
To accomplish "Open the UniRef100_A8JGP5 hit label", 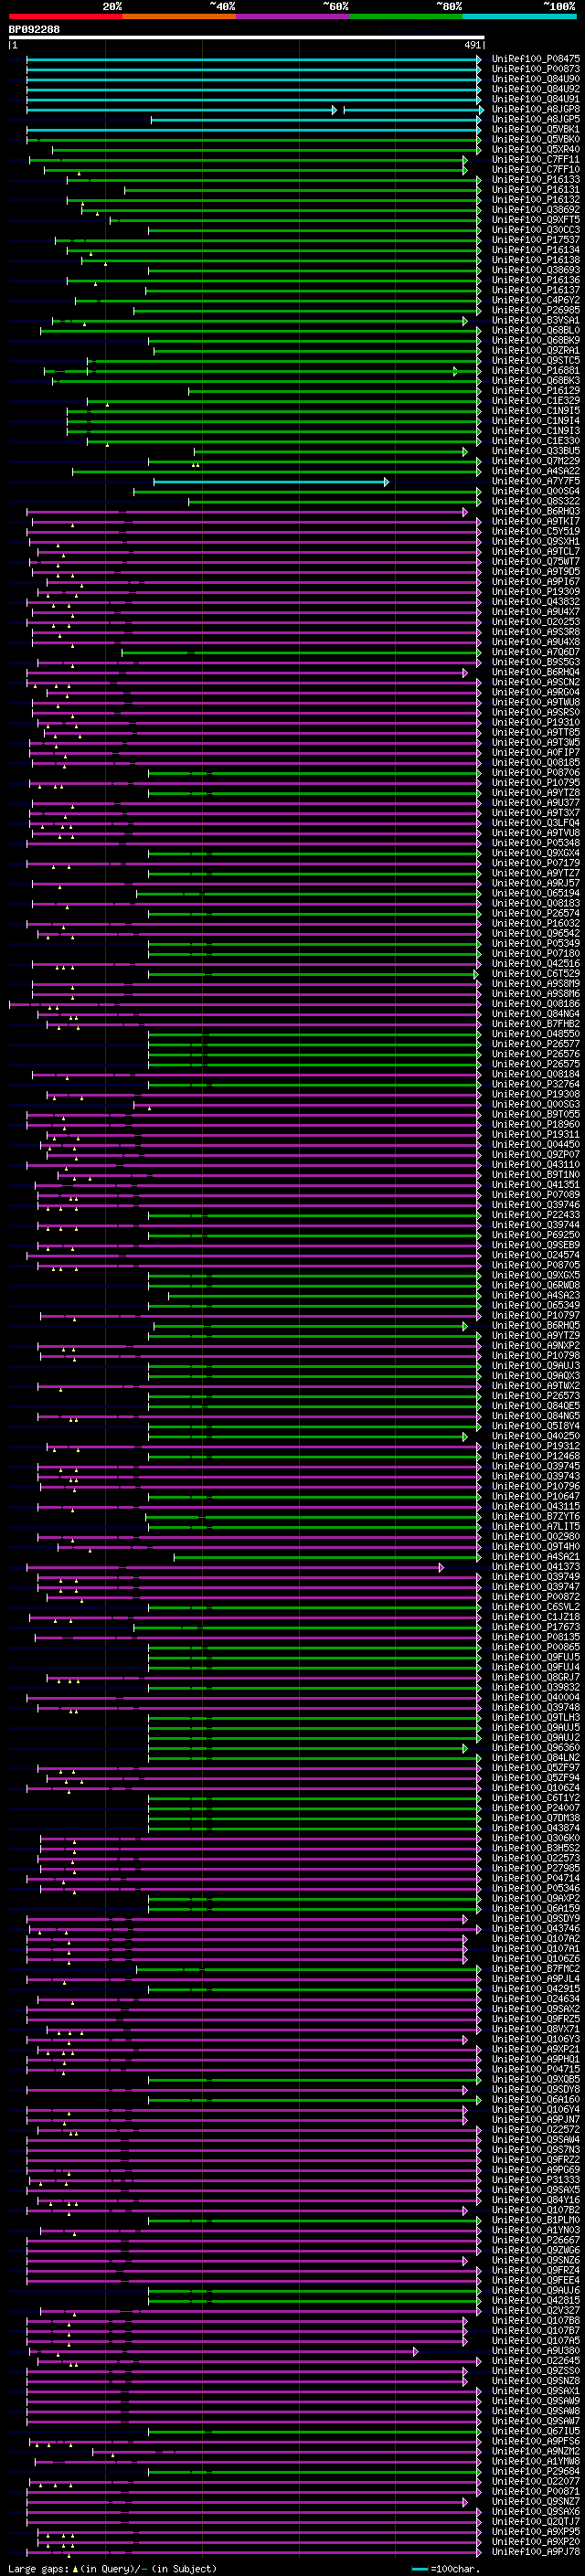I will click(535, 119).
